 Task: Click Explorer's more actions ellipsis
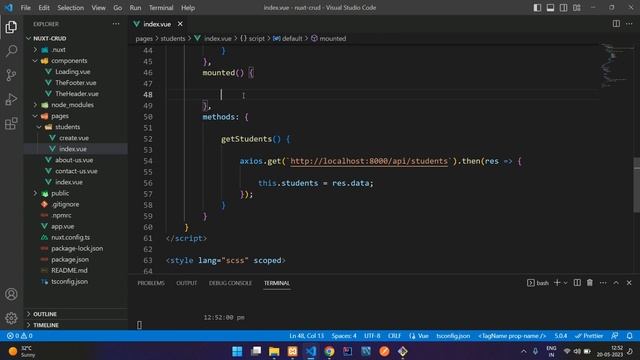(x=116, y=24)
